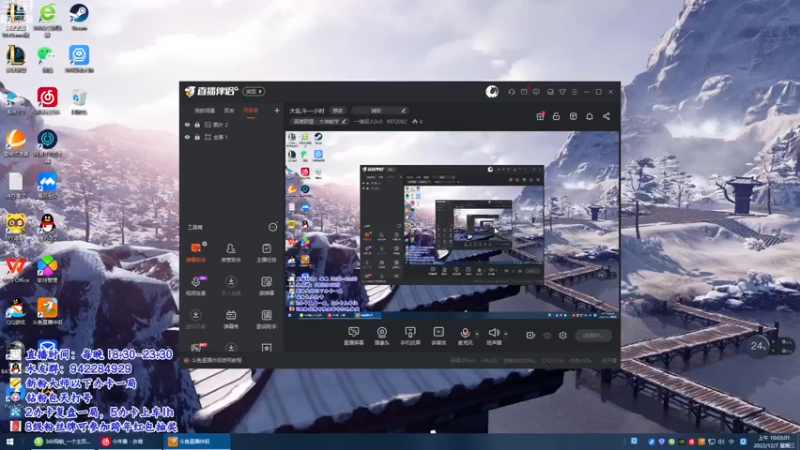Screen dimensions: 800x450
Task: Open the 主播任务 tool
Action: point(266,253)
